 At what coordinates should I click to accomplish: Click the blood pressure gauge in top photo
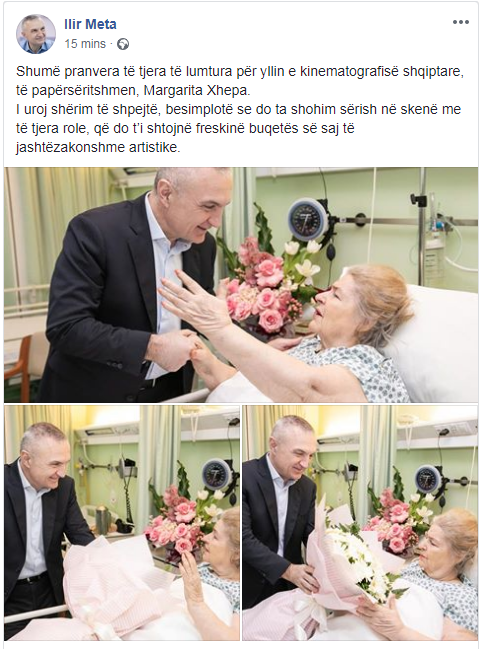(308, 220)
